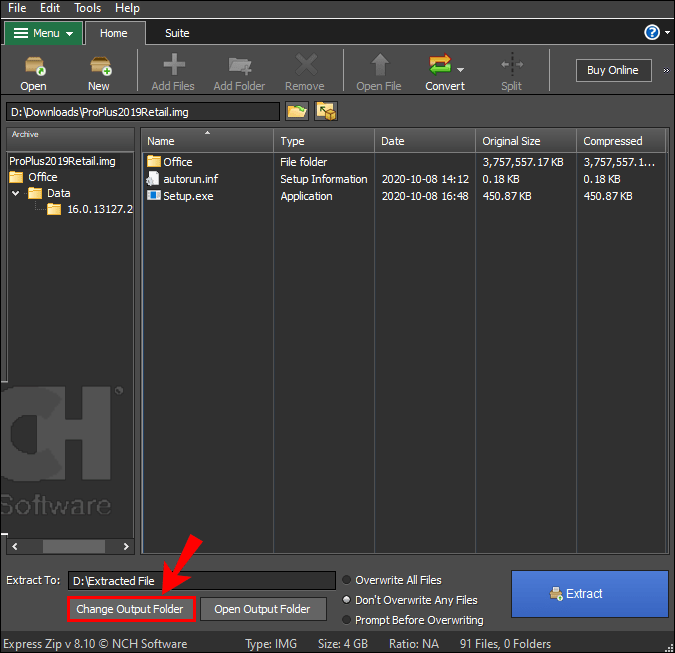
Task: Select Don't Overwrite Any Files option
Action: coord(347,599)
